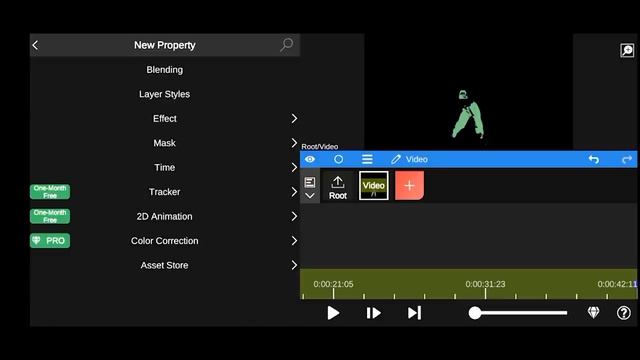Expand the Tracker chevron arrow
The width and height of the screenshot is (640, 360).
(x=294, y=192)
